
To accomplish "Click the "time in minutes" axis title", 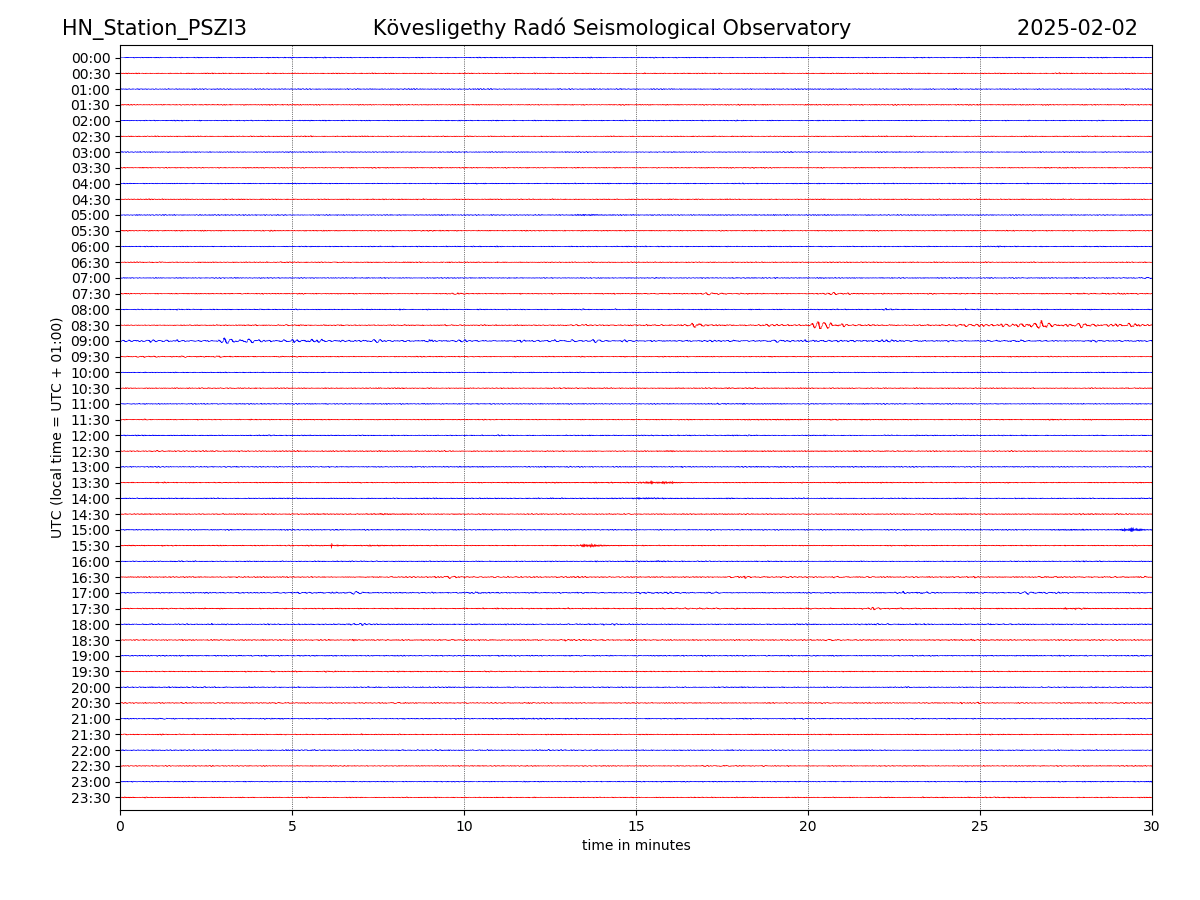I will (x=636, y=846).
